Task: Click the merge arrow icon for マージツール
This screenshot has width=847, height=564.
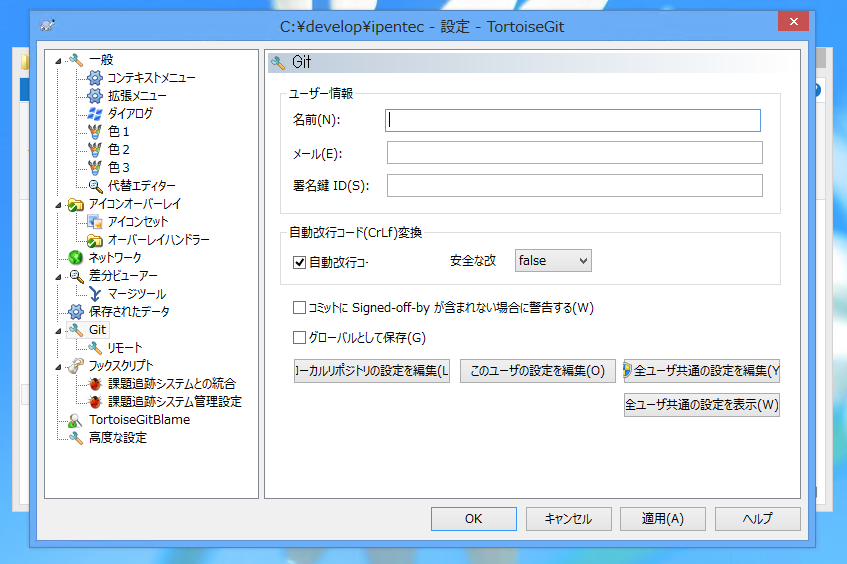Action: [x=95, y=294]
